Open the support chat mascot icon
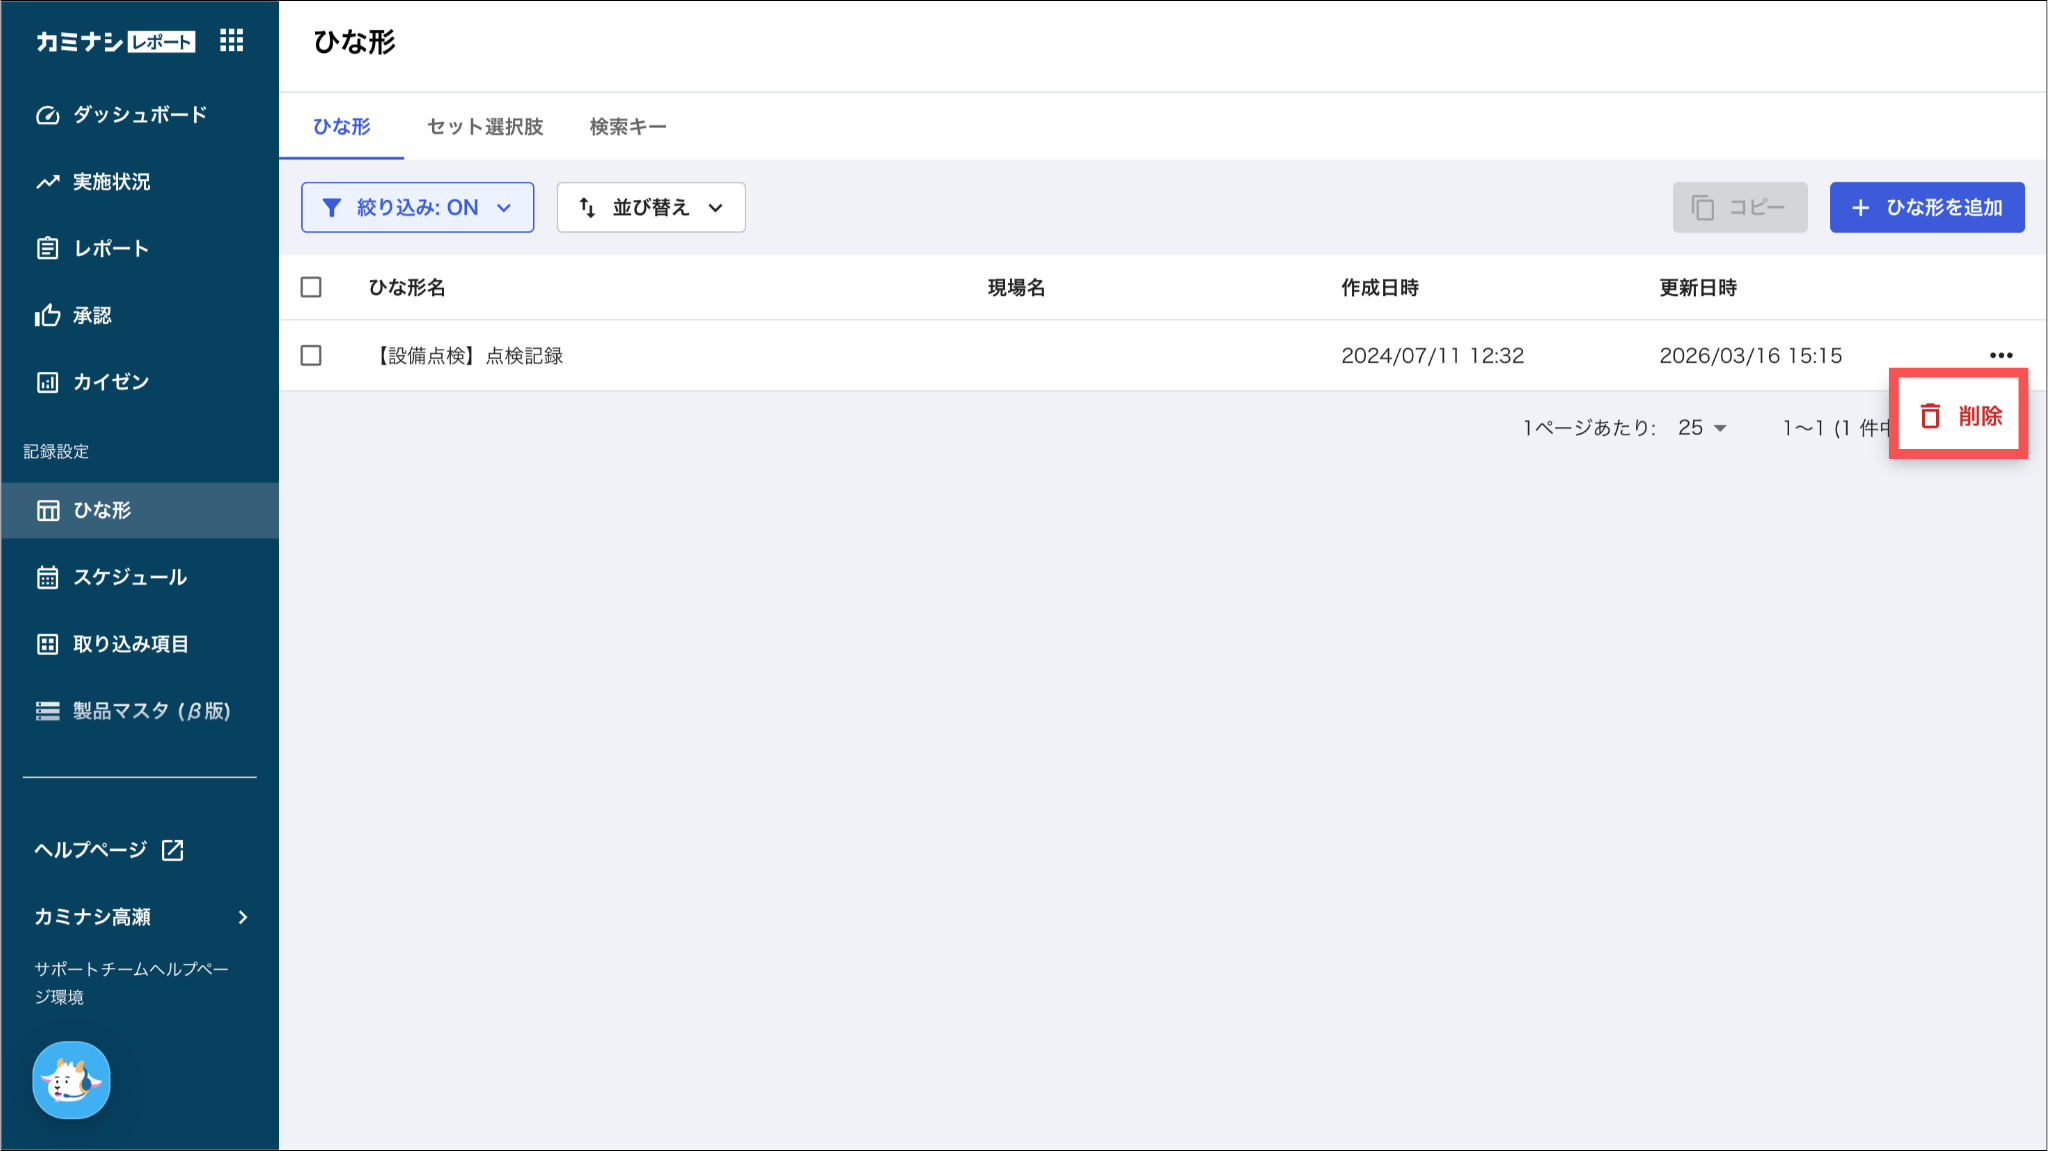The height and width of the screenshot is (1151, 2048). coord(71,1080)
